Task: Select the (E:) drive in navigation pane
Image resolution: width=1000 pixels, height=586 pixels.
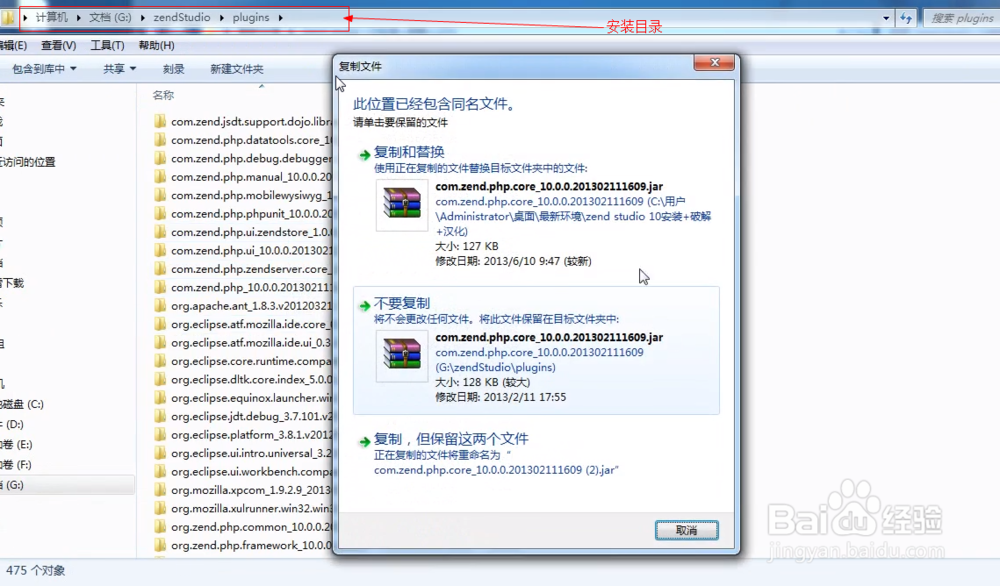Action: pos(17,444)
